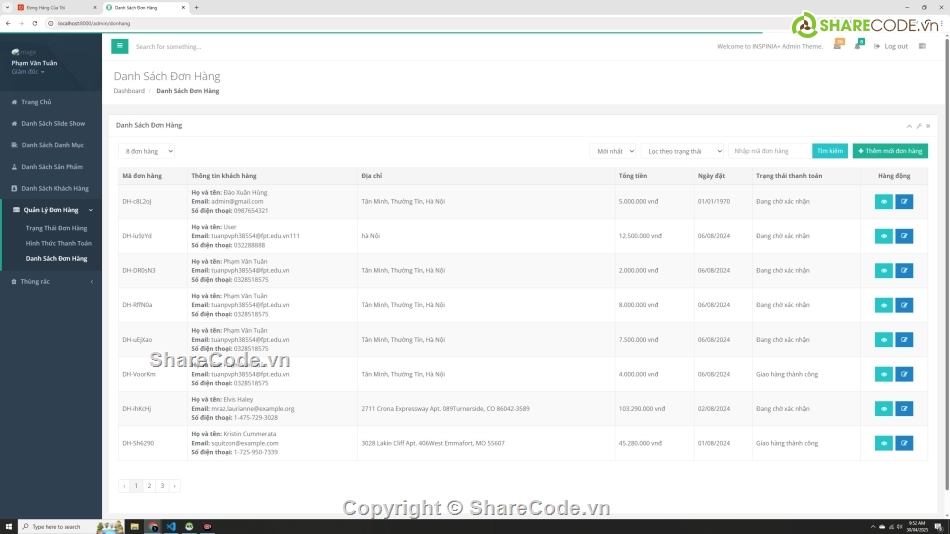Edit order DH-c8L2oJ
Screen dimensions: 950x534
904,201
